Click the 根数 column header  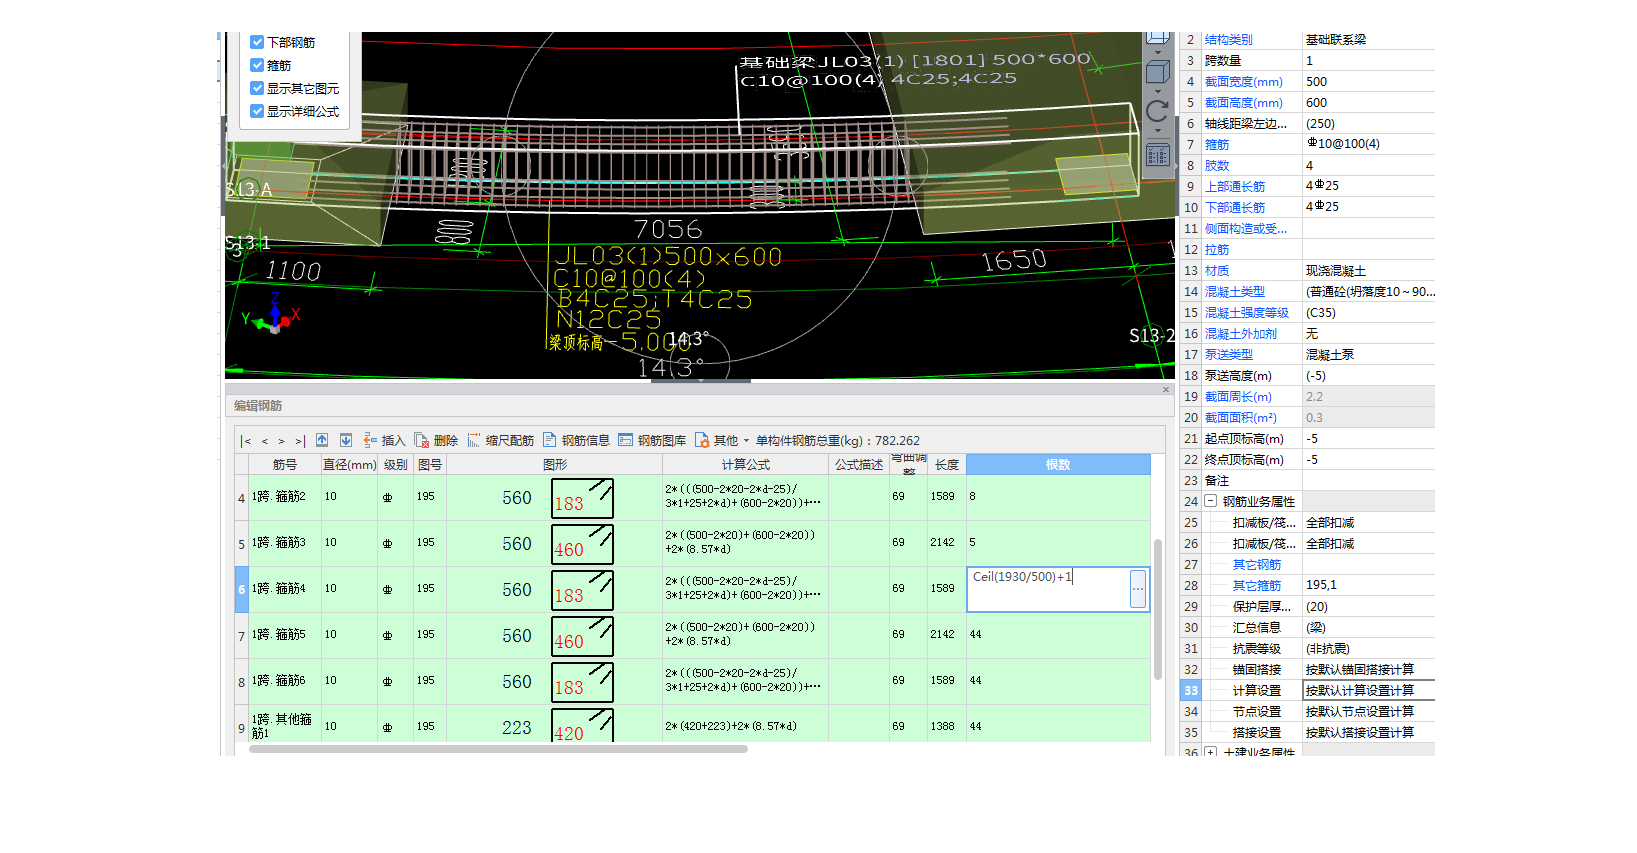[x=1058, y=464]
